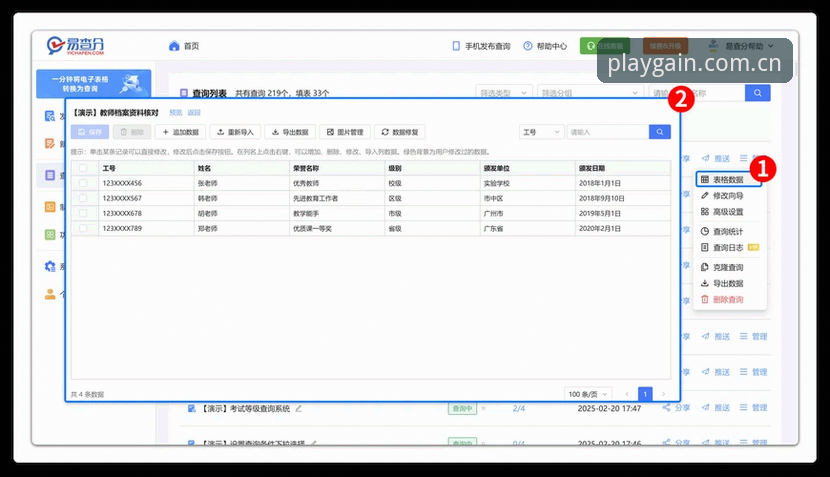Click the 克隆查询 copy icon
The image size is (830, 477).
705,267
